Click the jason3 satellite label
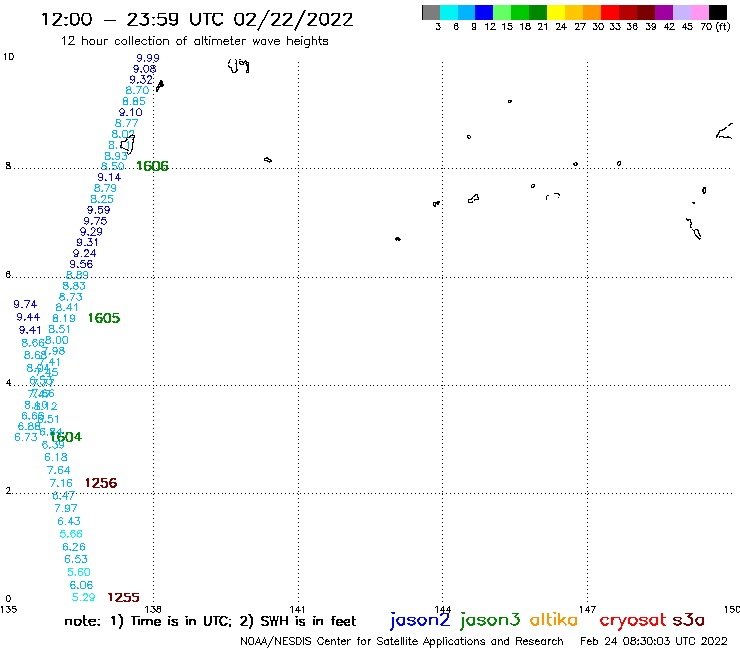 (x=490, y=620)
